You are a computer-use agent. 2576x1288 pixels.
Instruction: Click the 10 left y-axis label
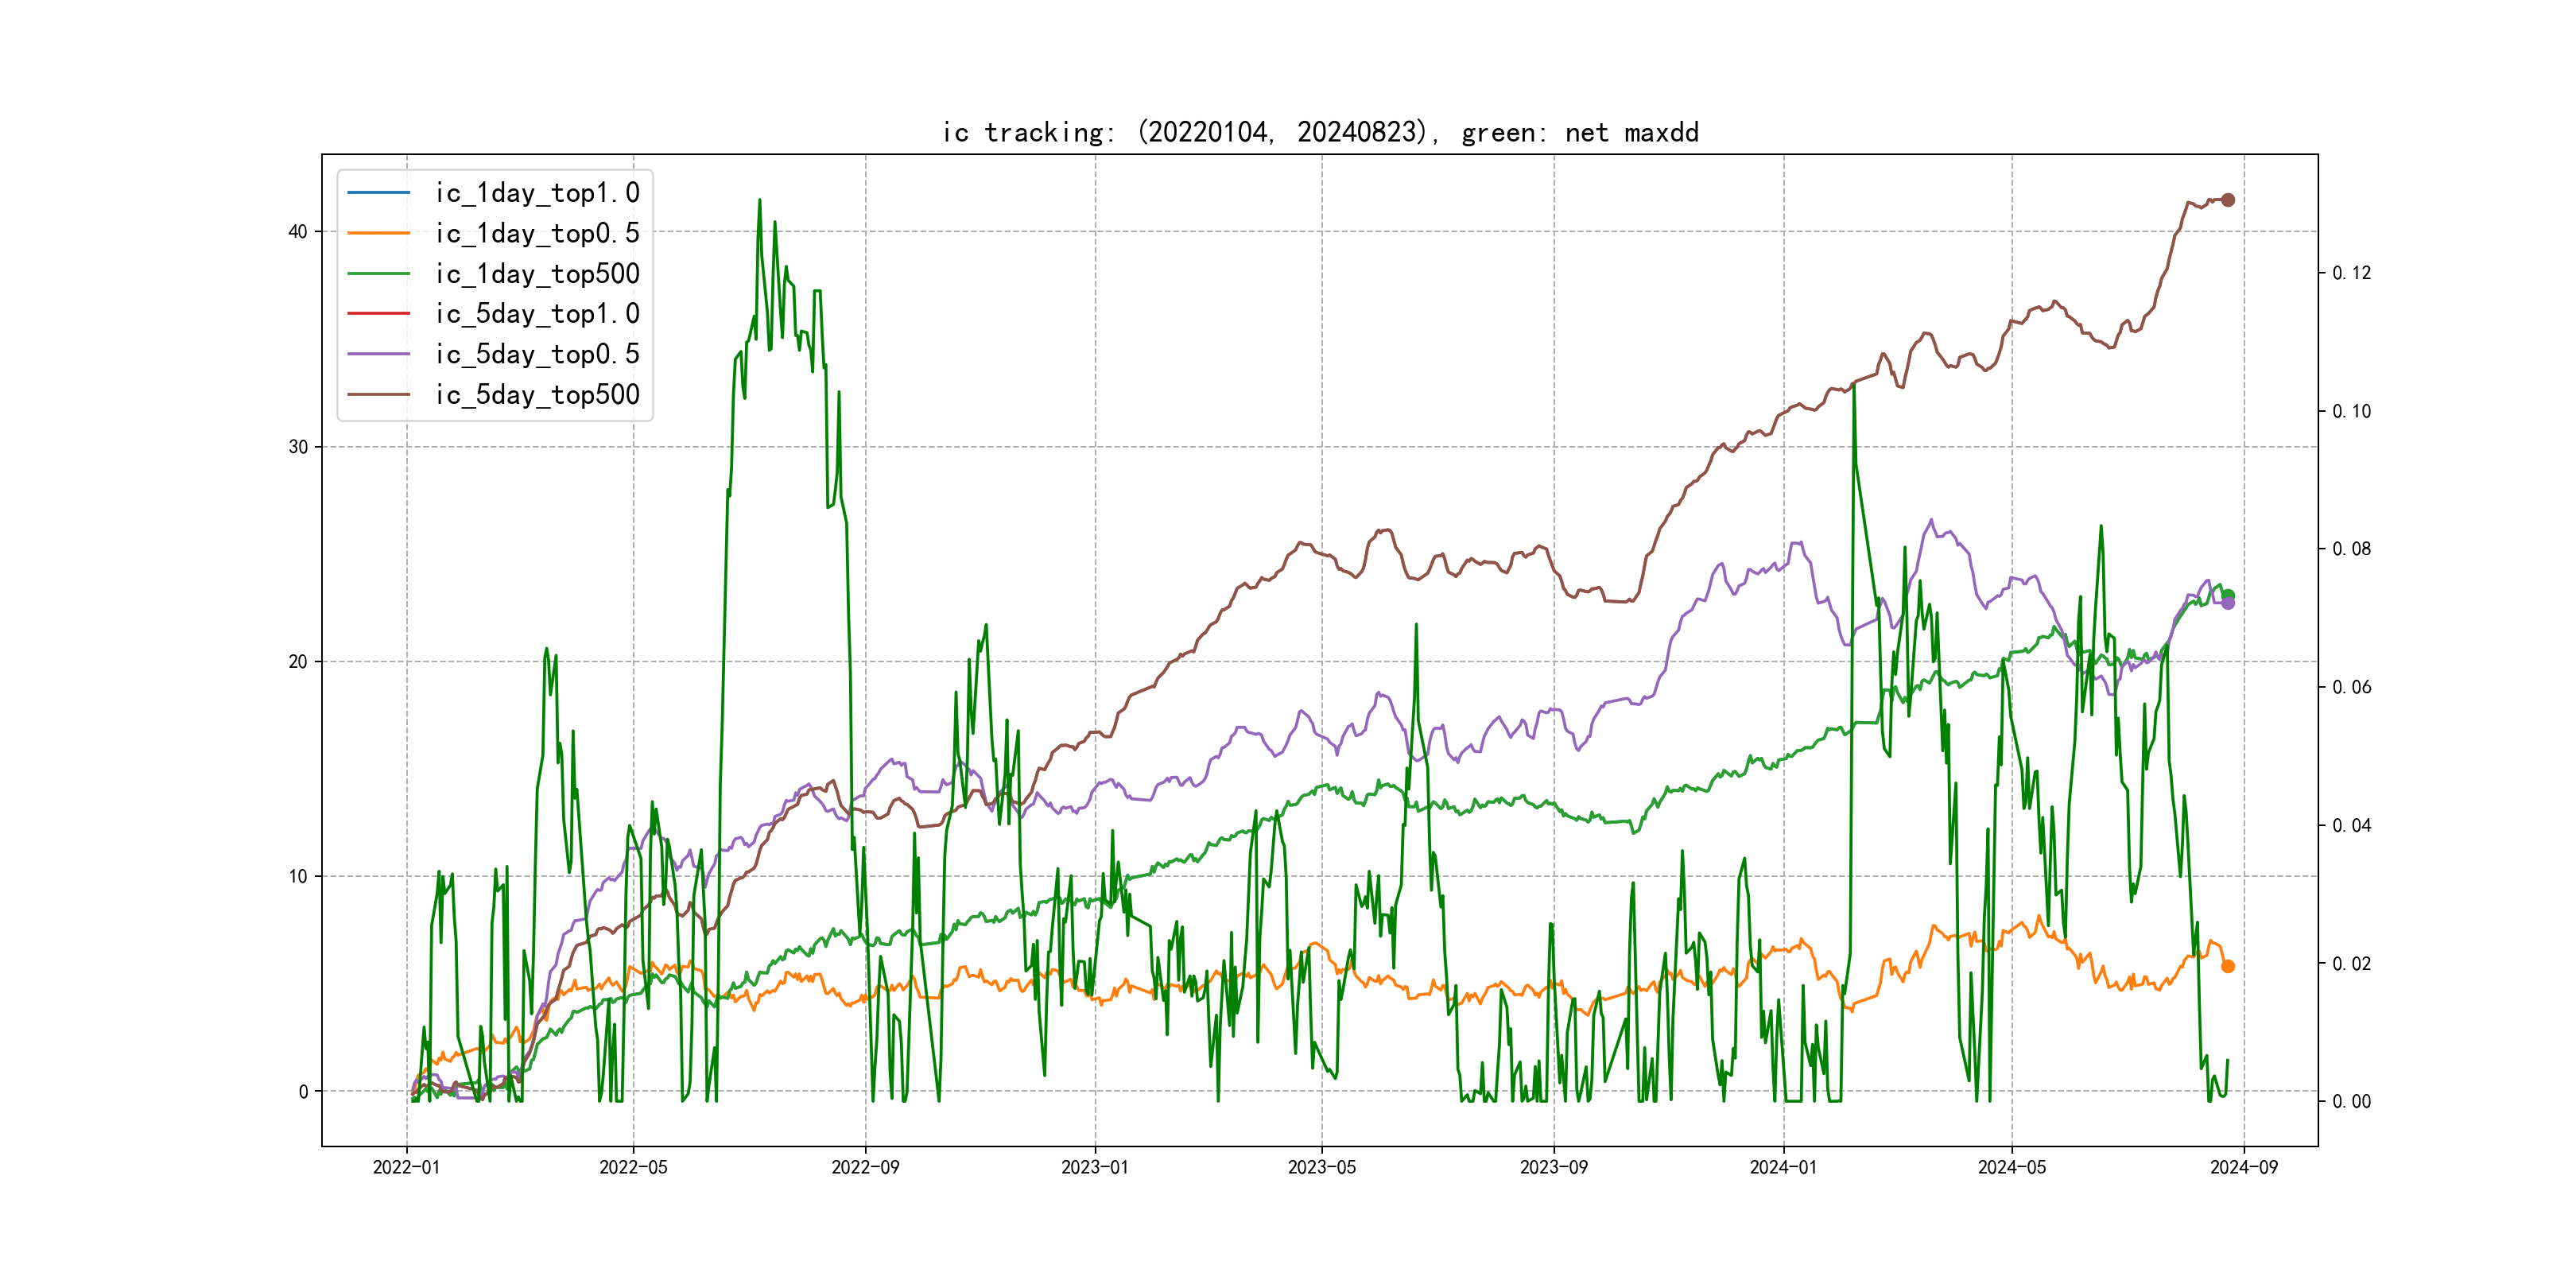click(297, 877)
